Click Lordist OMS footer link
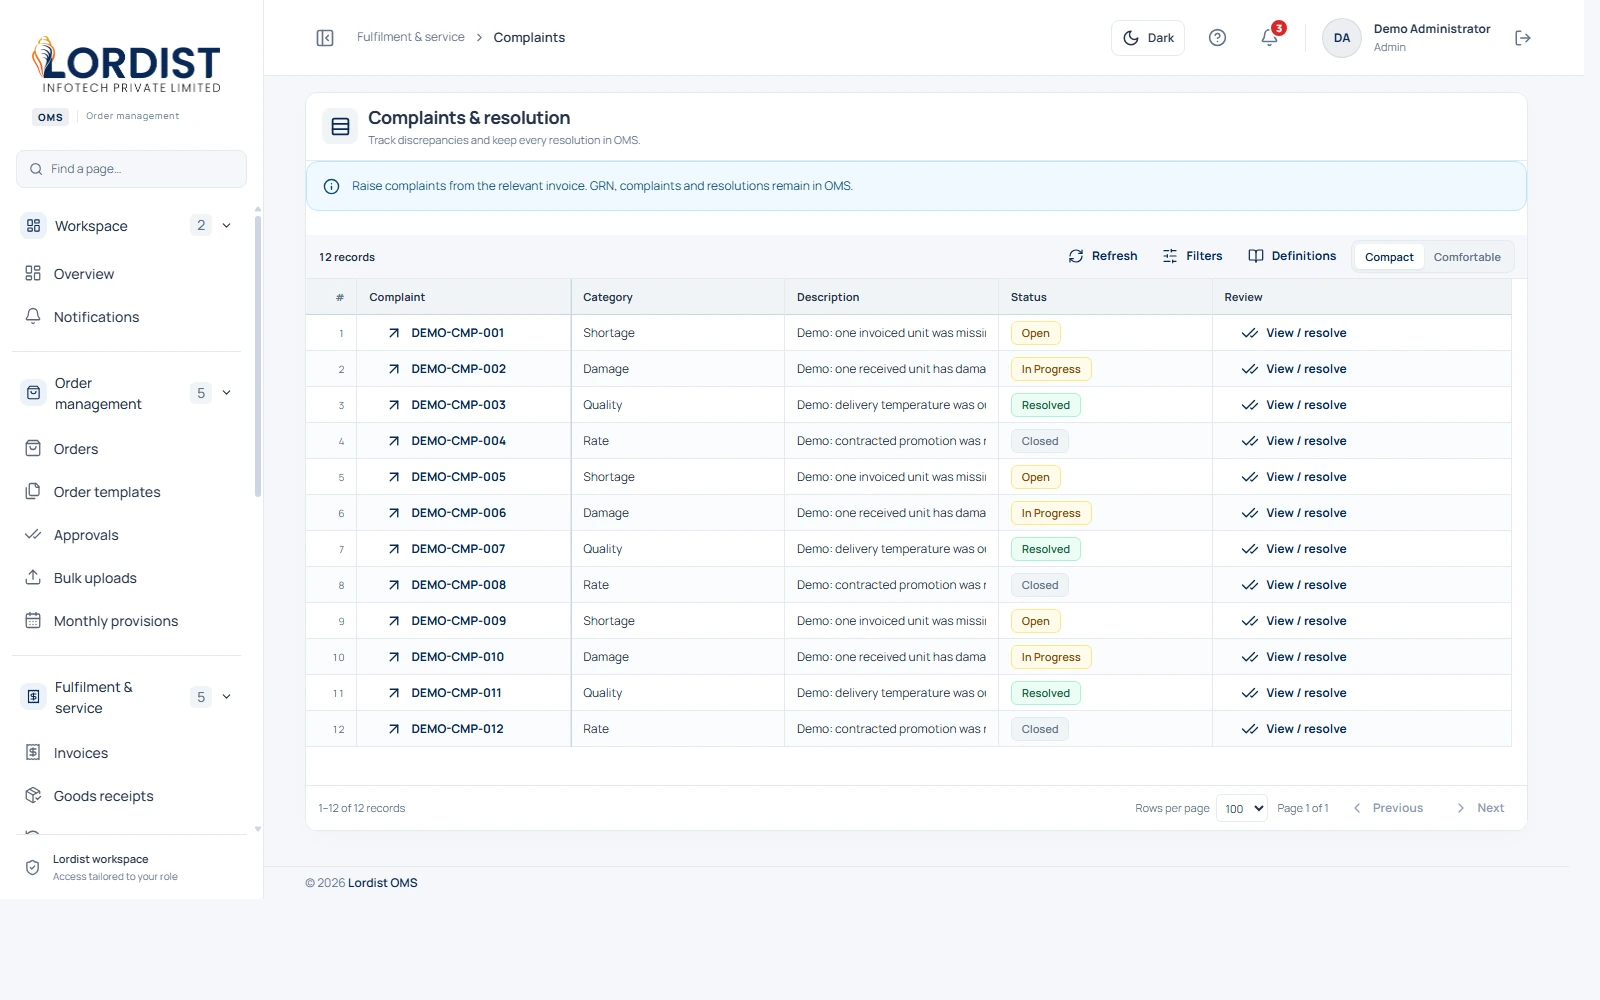This screenshot has width=1600, height=1000. click(x=383, y=883)
